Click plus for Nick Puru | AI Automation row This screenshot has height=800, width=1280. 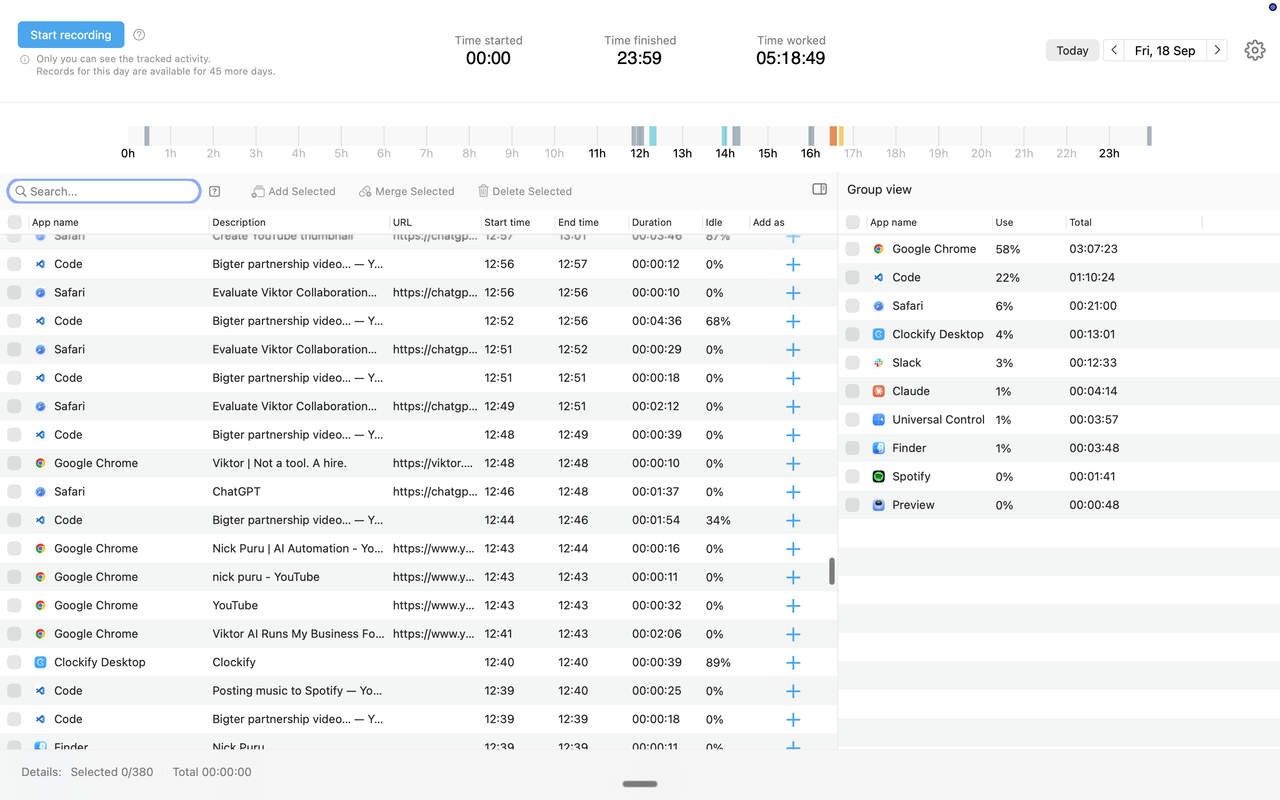(793, 549)
